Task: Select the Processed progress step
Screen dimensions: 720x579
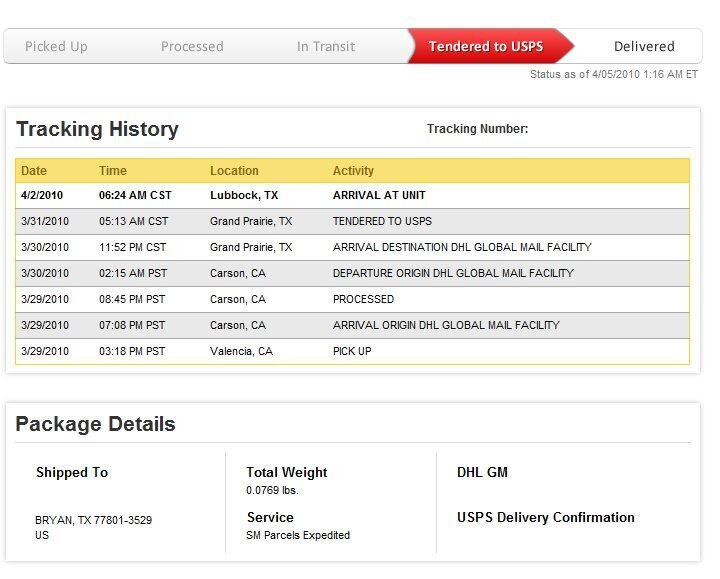Action: [x=192, y=46]
